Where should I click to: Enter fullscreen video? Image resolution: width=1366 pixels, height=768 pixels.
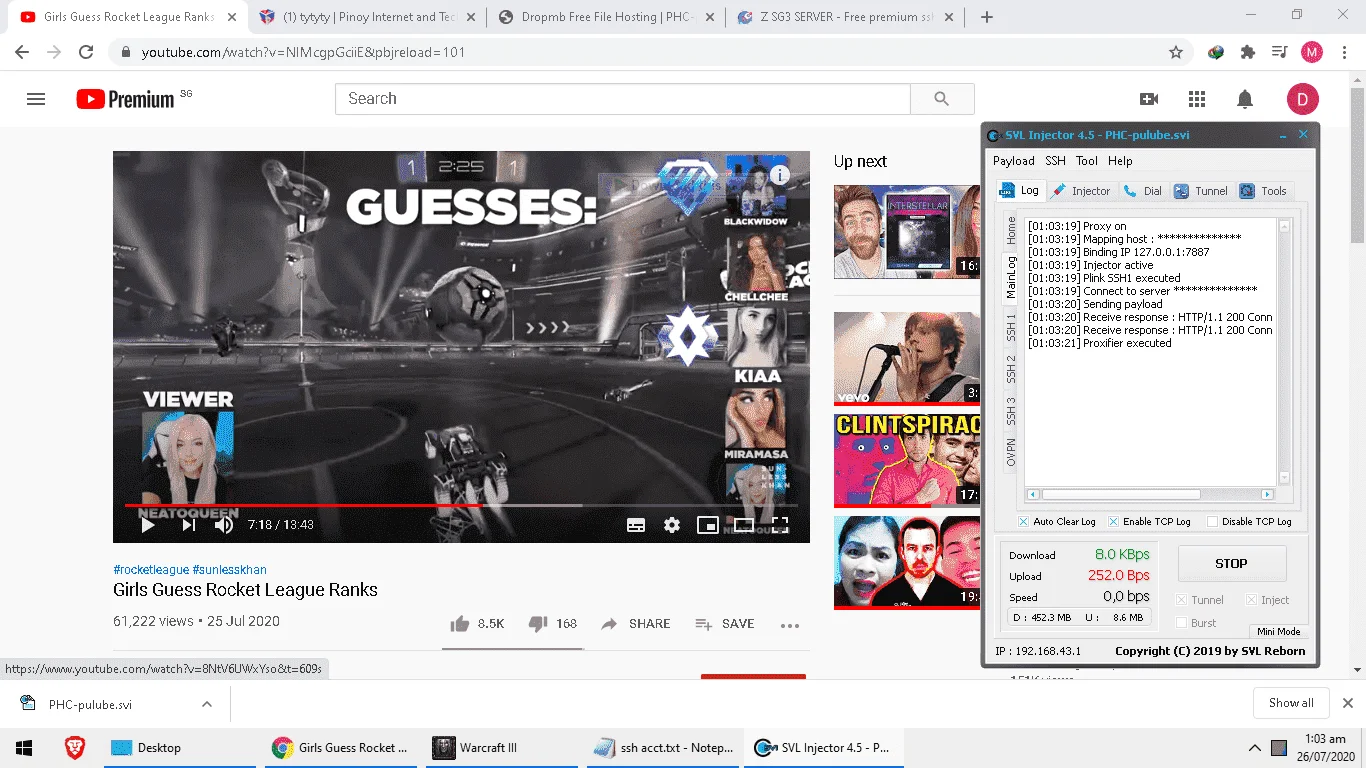(x=780, y=525)
